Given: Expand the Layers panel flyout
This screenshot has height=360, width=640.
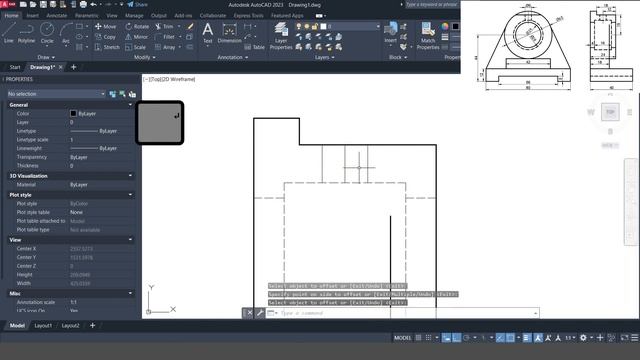Looking at the screenshot, I should 324,58.
